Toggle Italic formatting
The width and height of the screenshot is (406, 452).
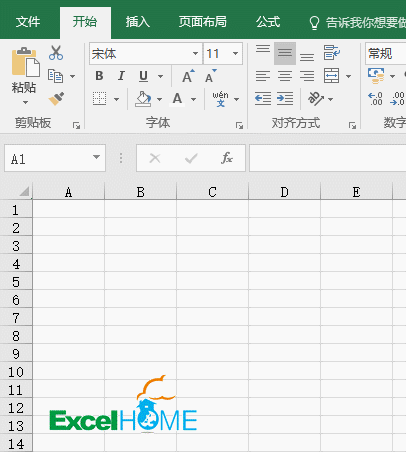tap(121, 76)
